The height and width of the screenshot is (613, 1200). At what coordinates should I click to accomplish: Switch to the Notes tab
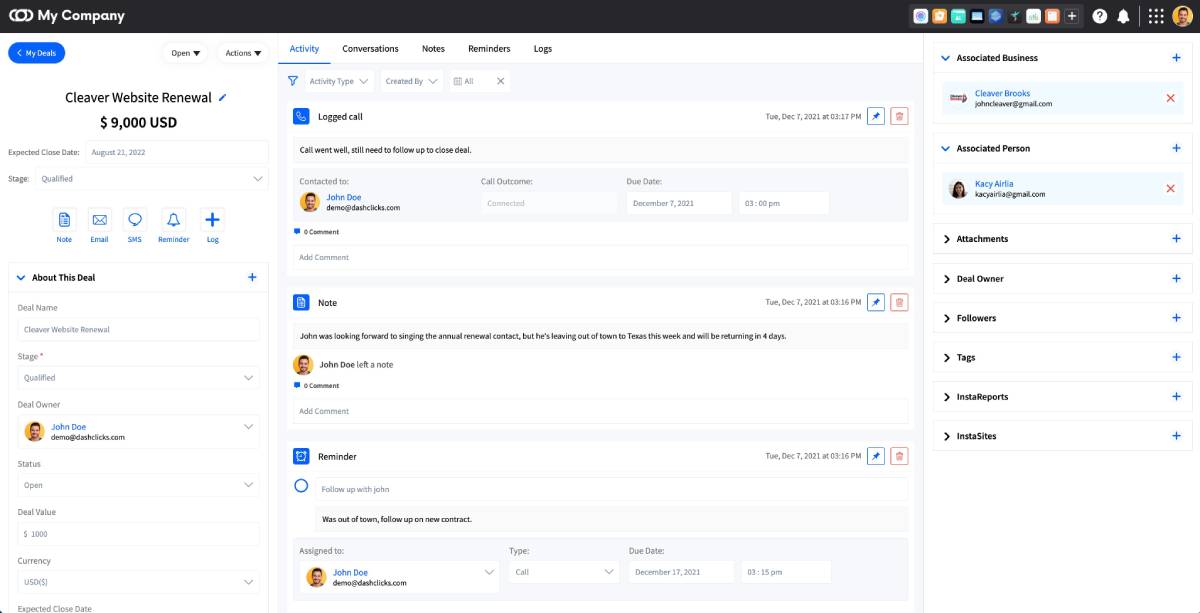click(433, 48)
